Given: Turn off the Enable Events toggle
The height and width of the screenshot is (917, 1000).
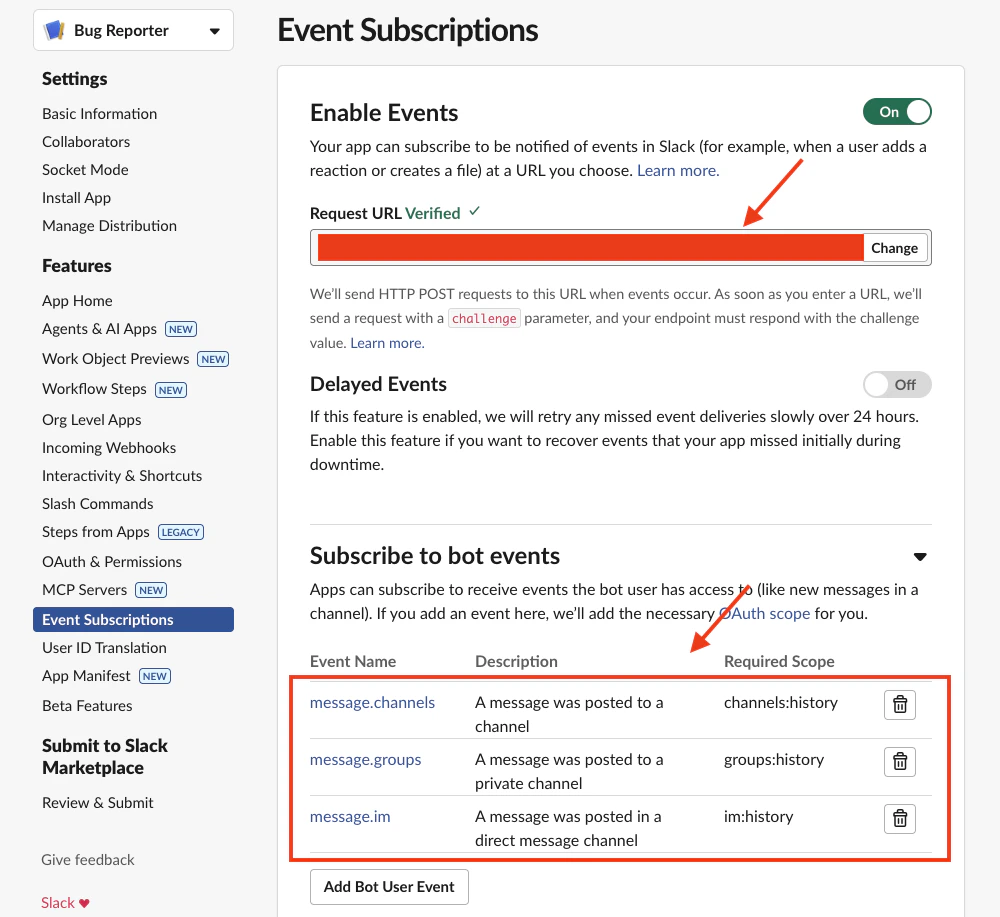Looking at the screenshot, I should (x=897, y=112).
